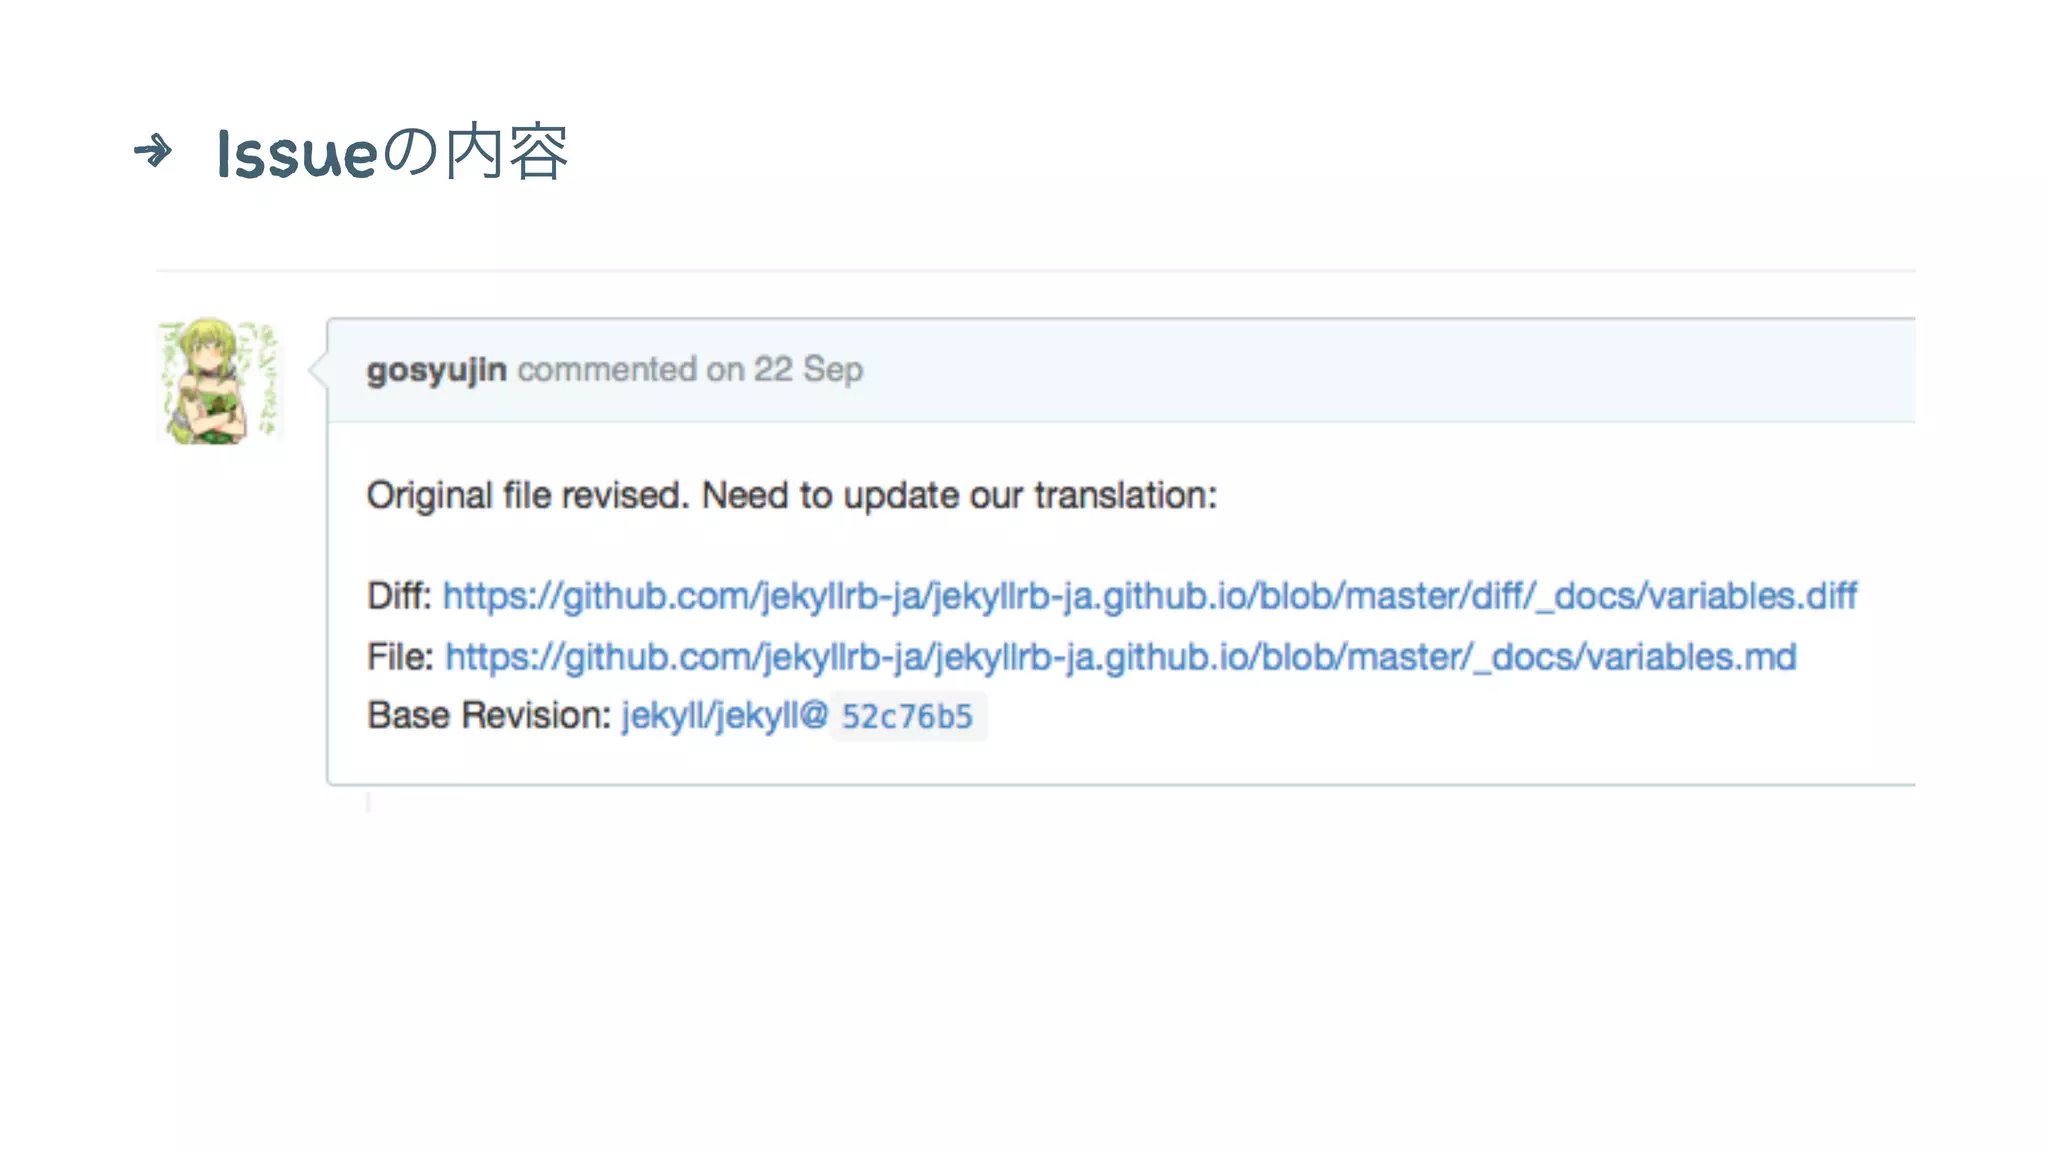This screenshot has width=2048, height=1152.
Task: Click the "translation:" word in the comment
Action: 1125,496
